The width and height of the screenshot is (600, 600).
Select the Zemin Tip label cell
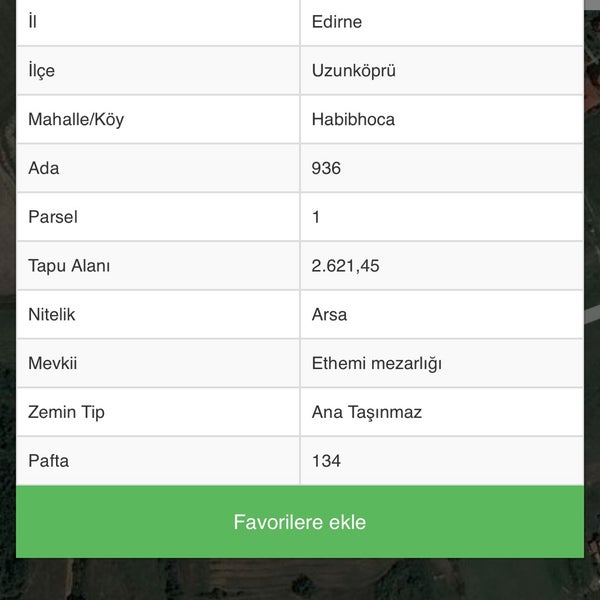click(x=158, y=412)
